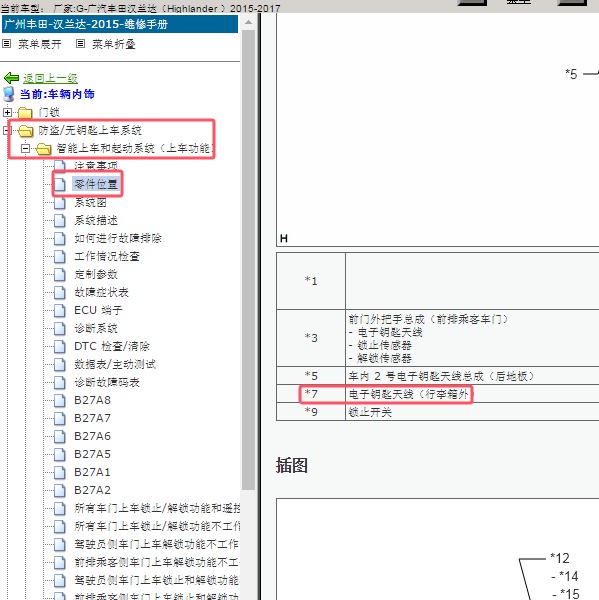Open 驾驶员侧车门上车解锁功能不工作 page
Image resolution: width=599 pixels, height=600 pixels.
[156, 544]
